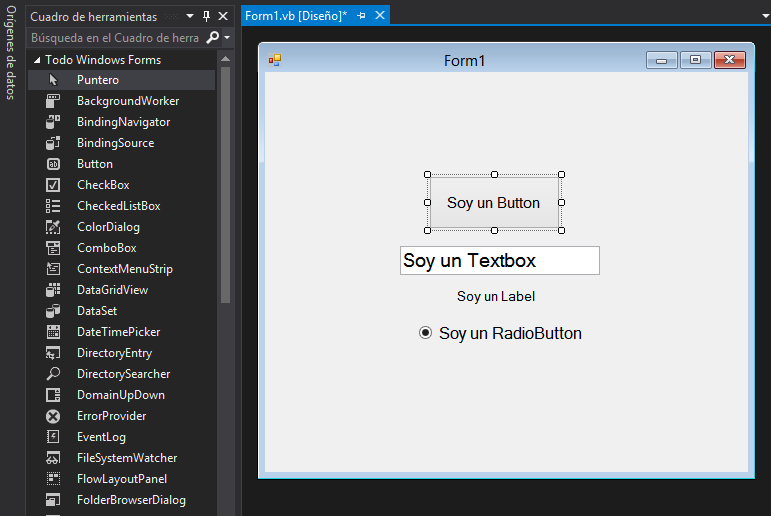This screenshot has width=771, height=516.
Task: Choose the ColorDialog icon
Action: point(53,227)
